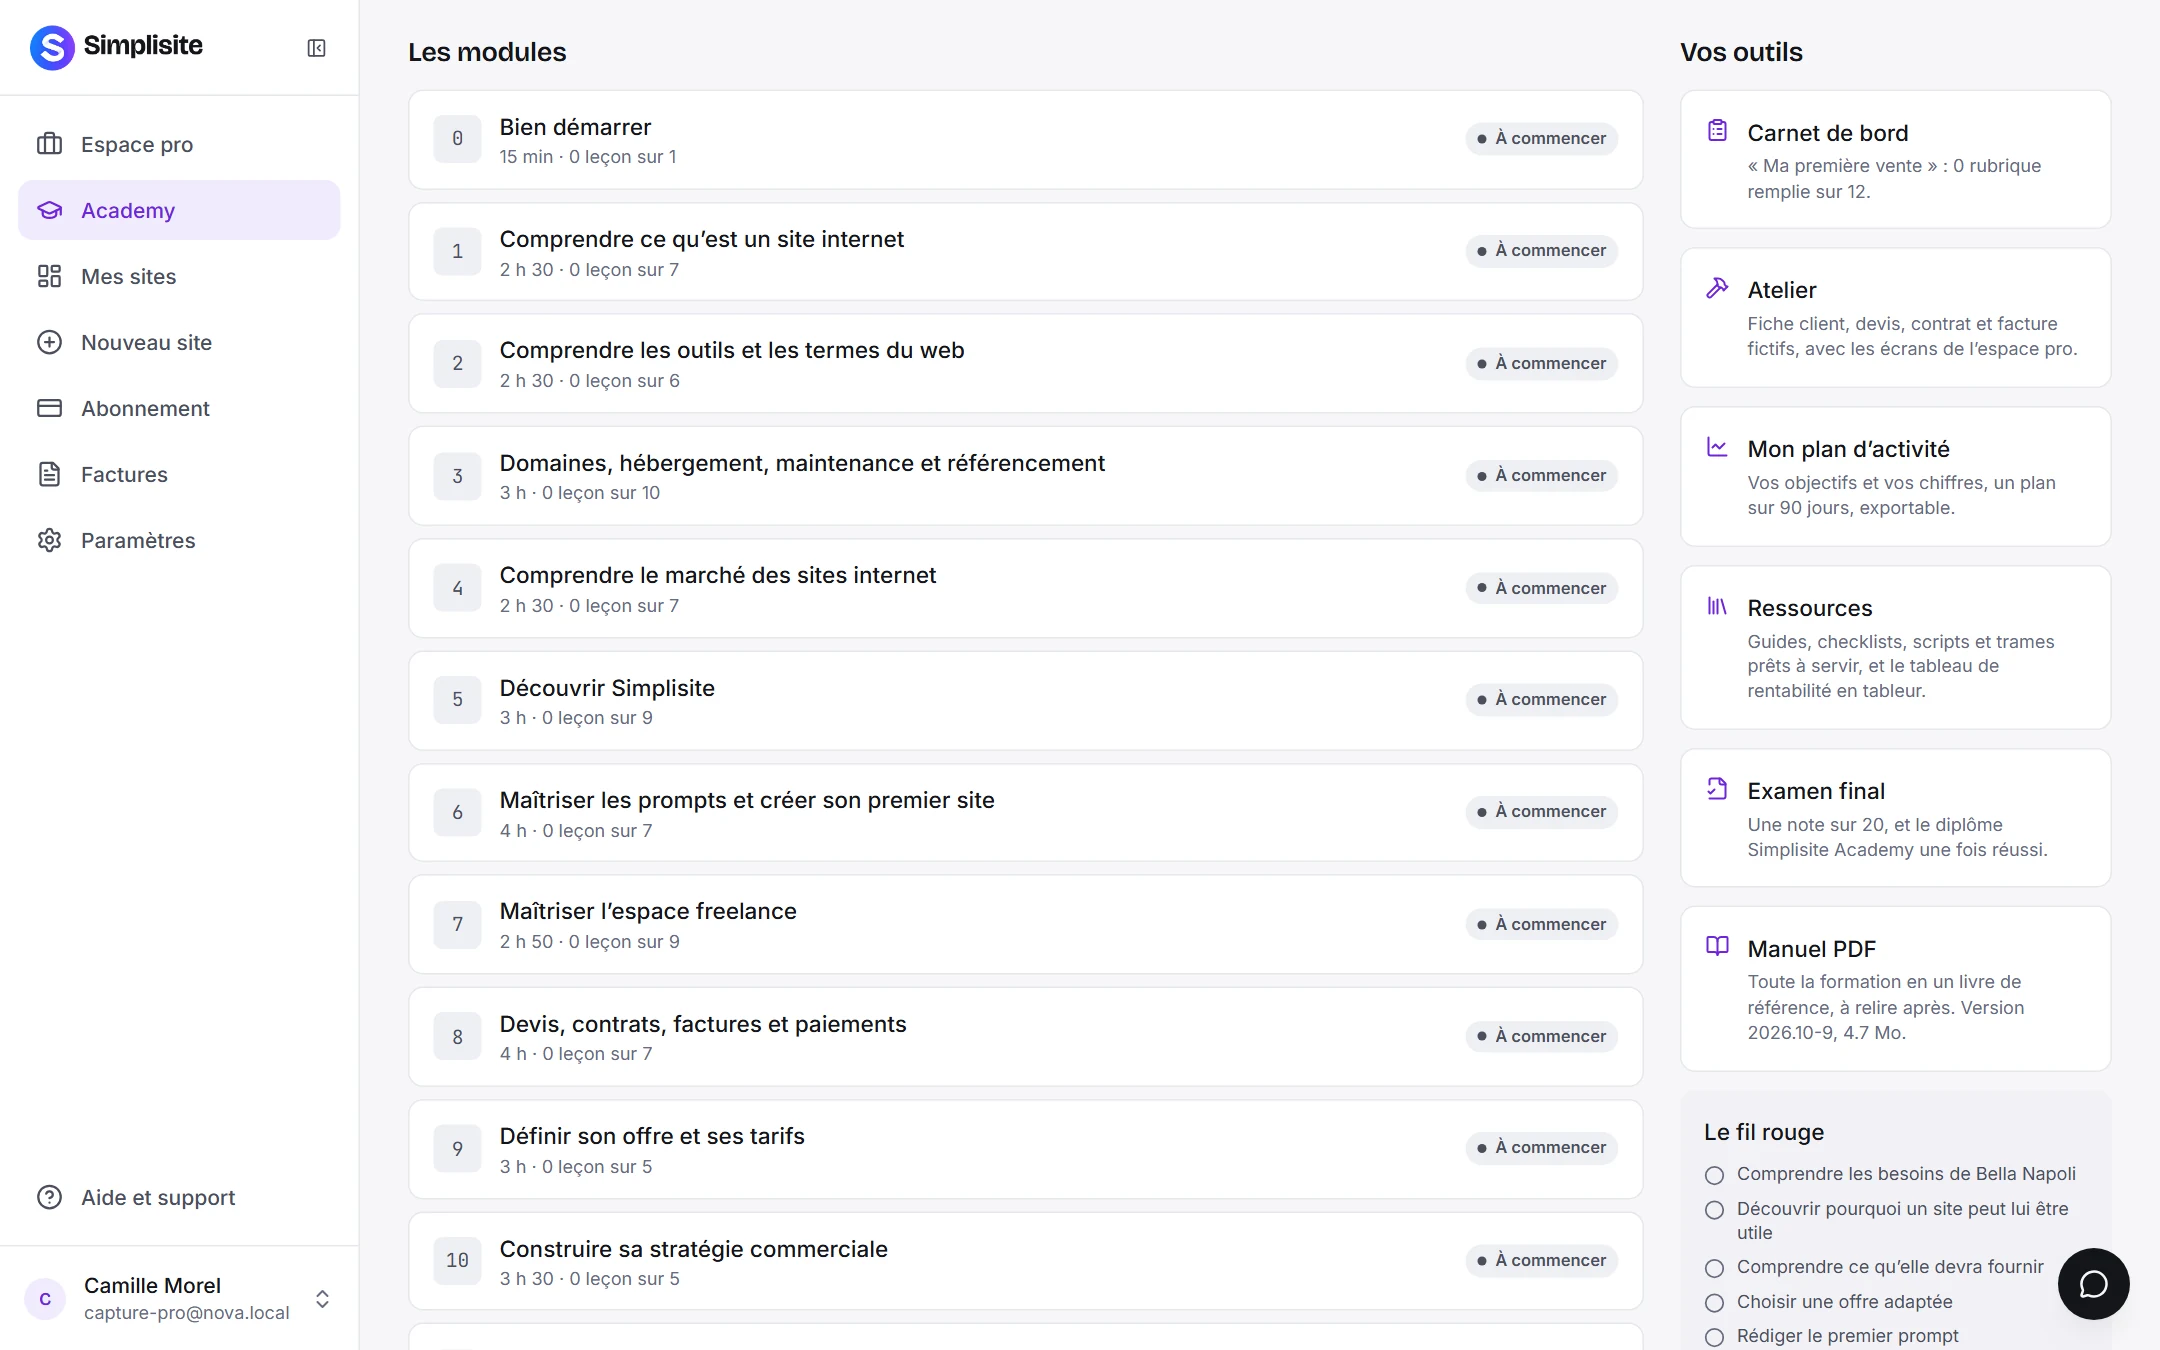Click the Mon plan d'activité chart icon
The image size is (2160, 1350).
(x=1717, y=447)
